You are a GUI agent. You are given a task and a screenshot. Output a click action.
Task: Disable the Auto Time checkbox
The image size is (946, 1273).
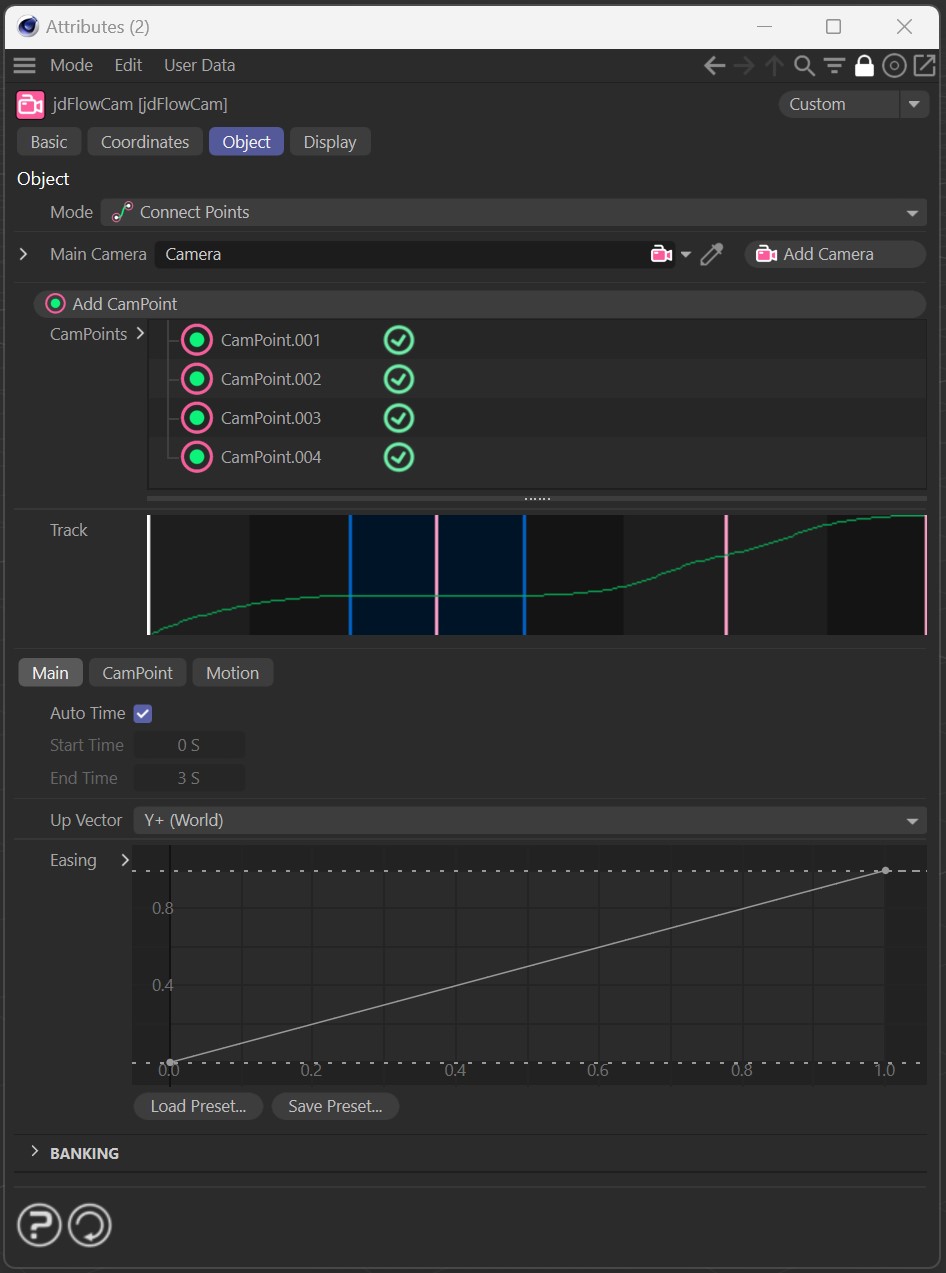pos(142,714)
